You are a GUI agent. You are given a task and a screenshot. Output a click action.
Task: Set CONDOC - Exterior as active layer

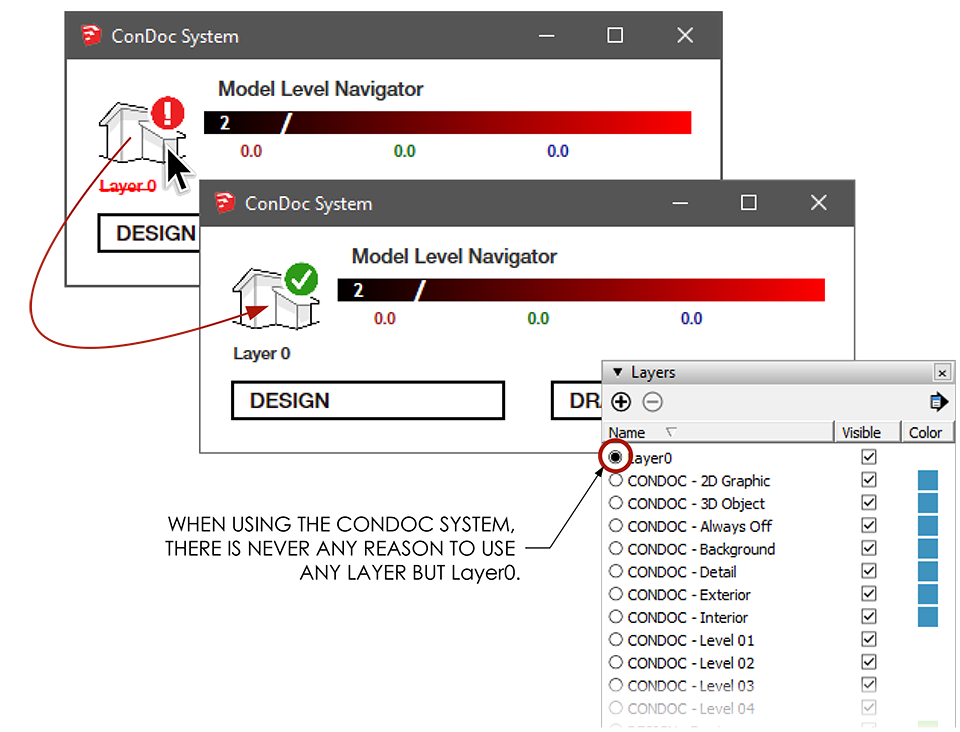[616, 594]
